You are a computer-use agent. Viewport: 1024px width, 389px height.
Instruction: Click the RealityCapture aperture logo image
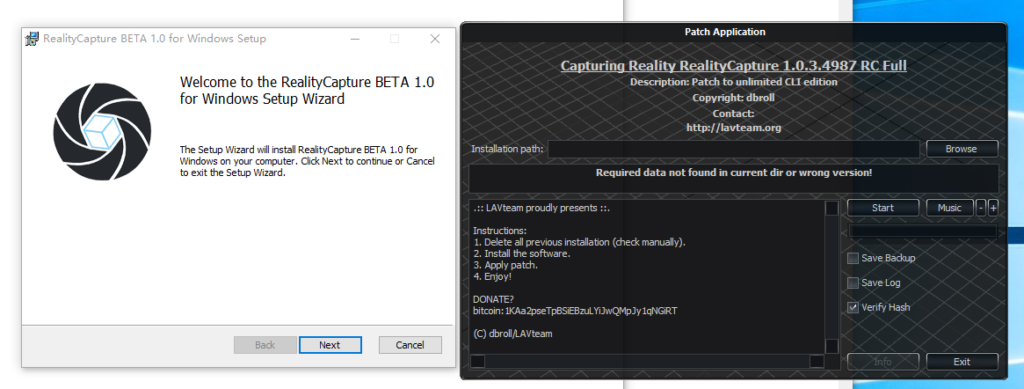pyautogui.click(x=102, y=132)
